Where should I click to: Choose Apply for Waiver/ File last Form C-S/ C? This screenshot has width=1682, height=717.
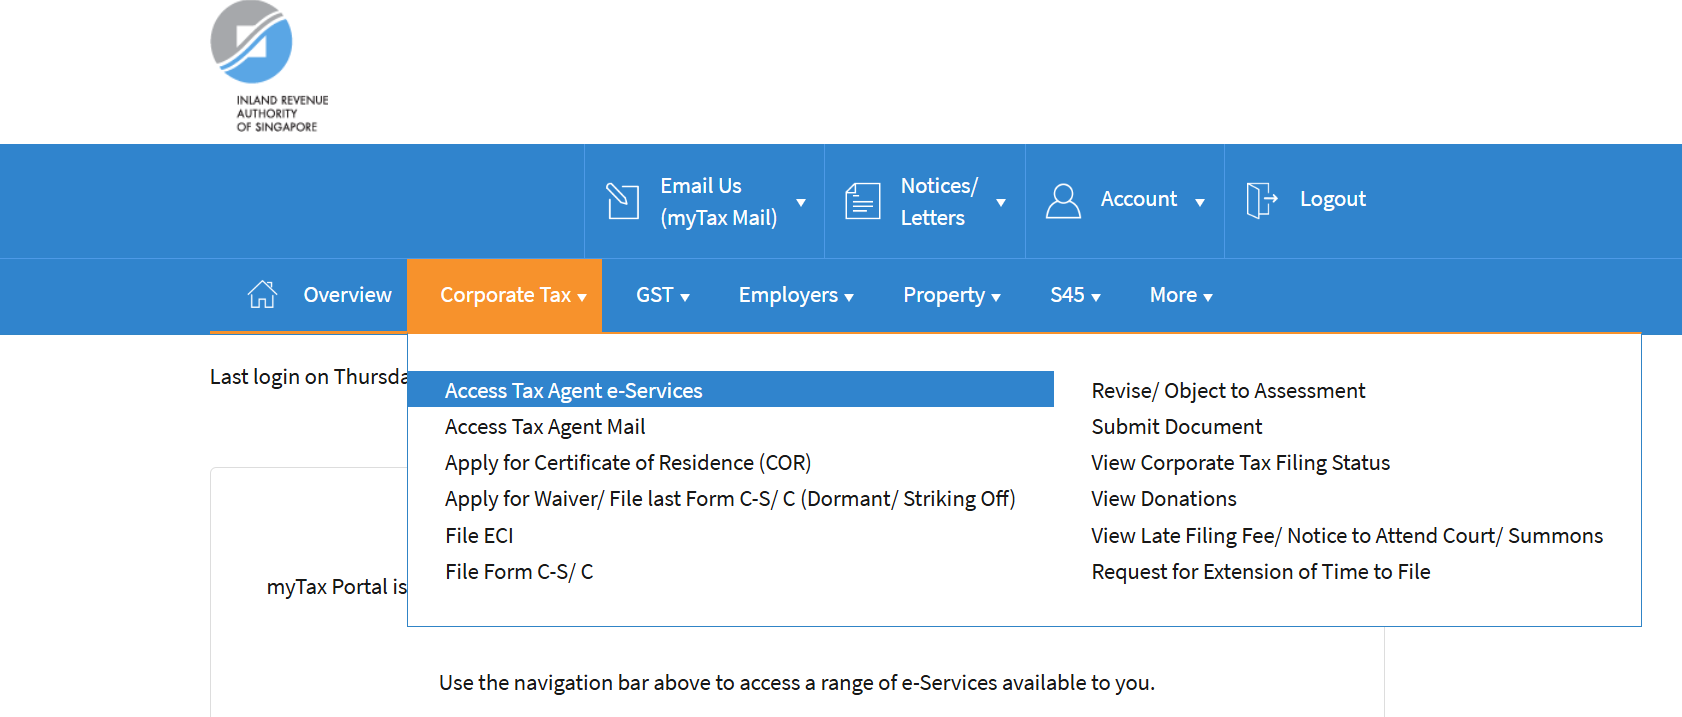pyautogui.click(x=730, y=499)
